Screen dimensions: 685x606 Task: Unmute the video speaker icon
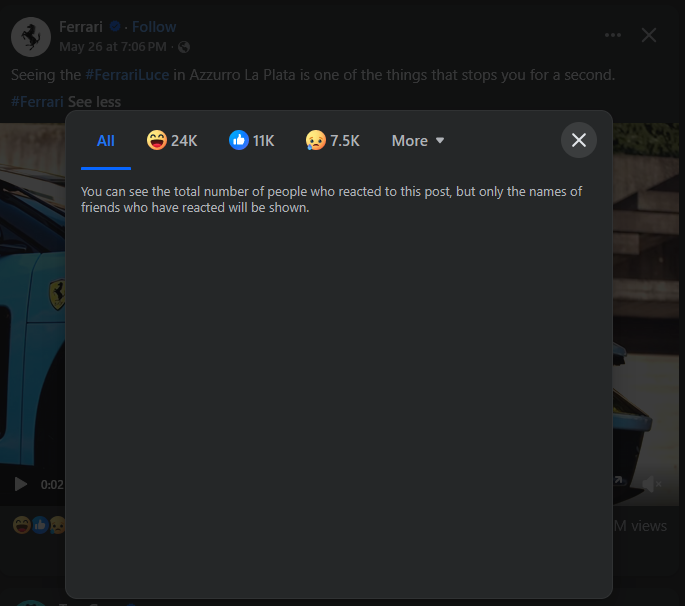(x=651, y=484)
